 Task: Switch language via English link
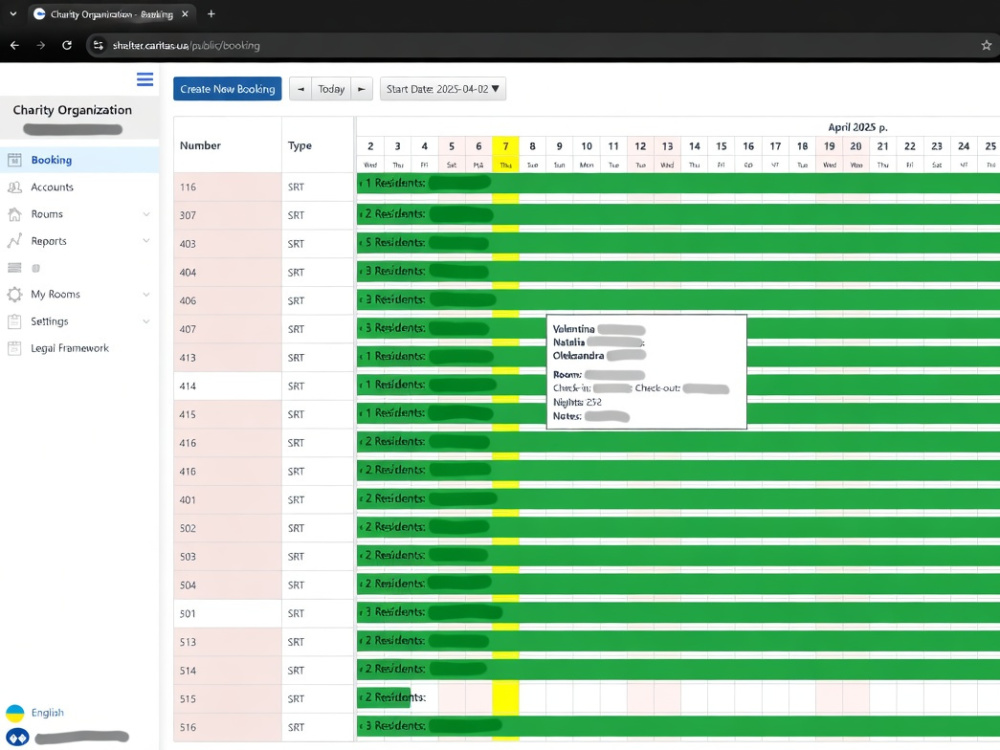[x=47, y=713]
